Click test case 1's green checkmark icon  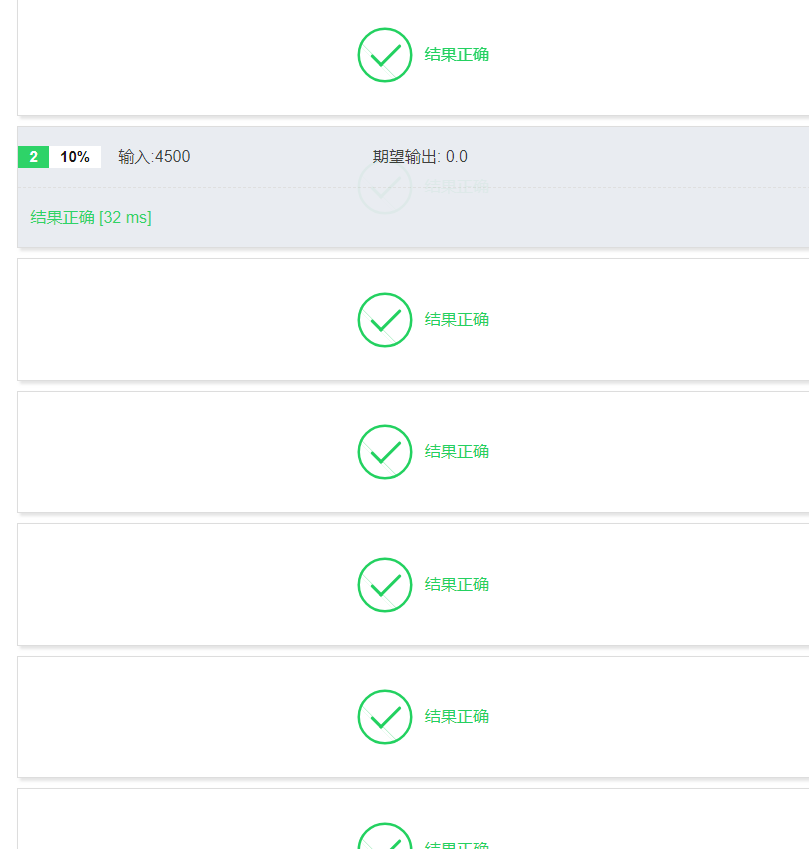385,55
